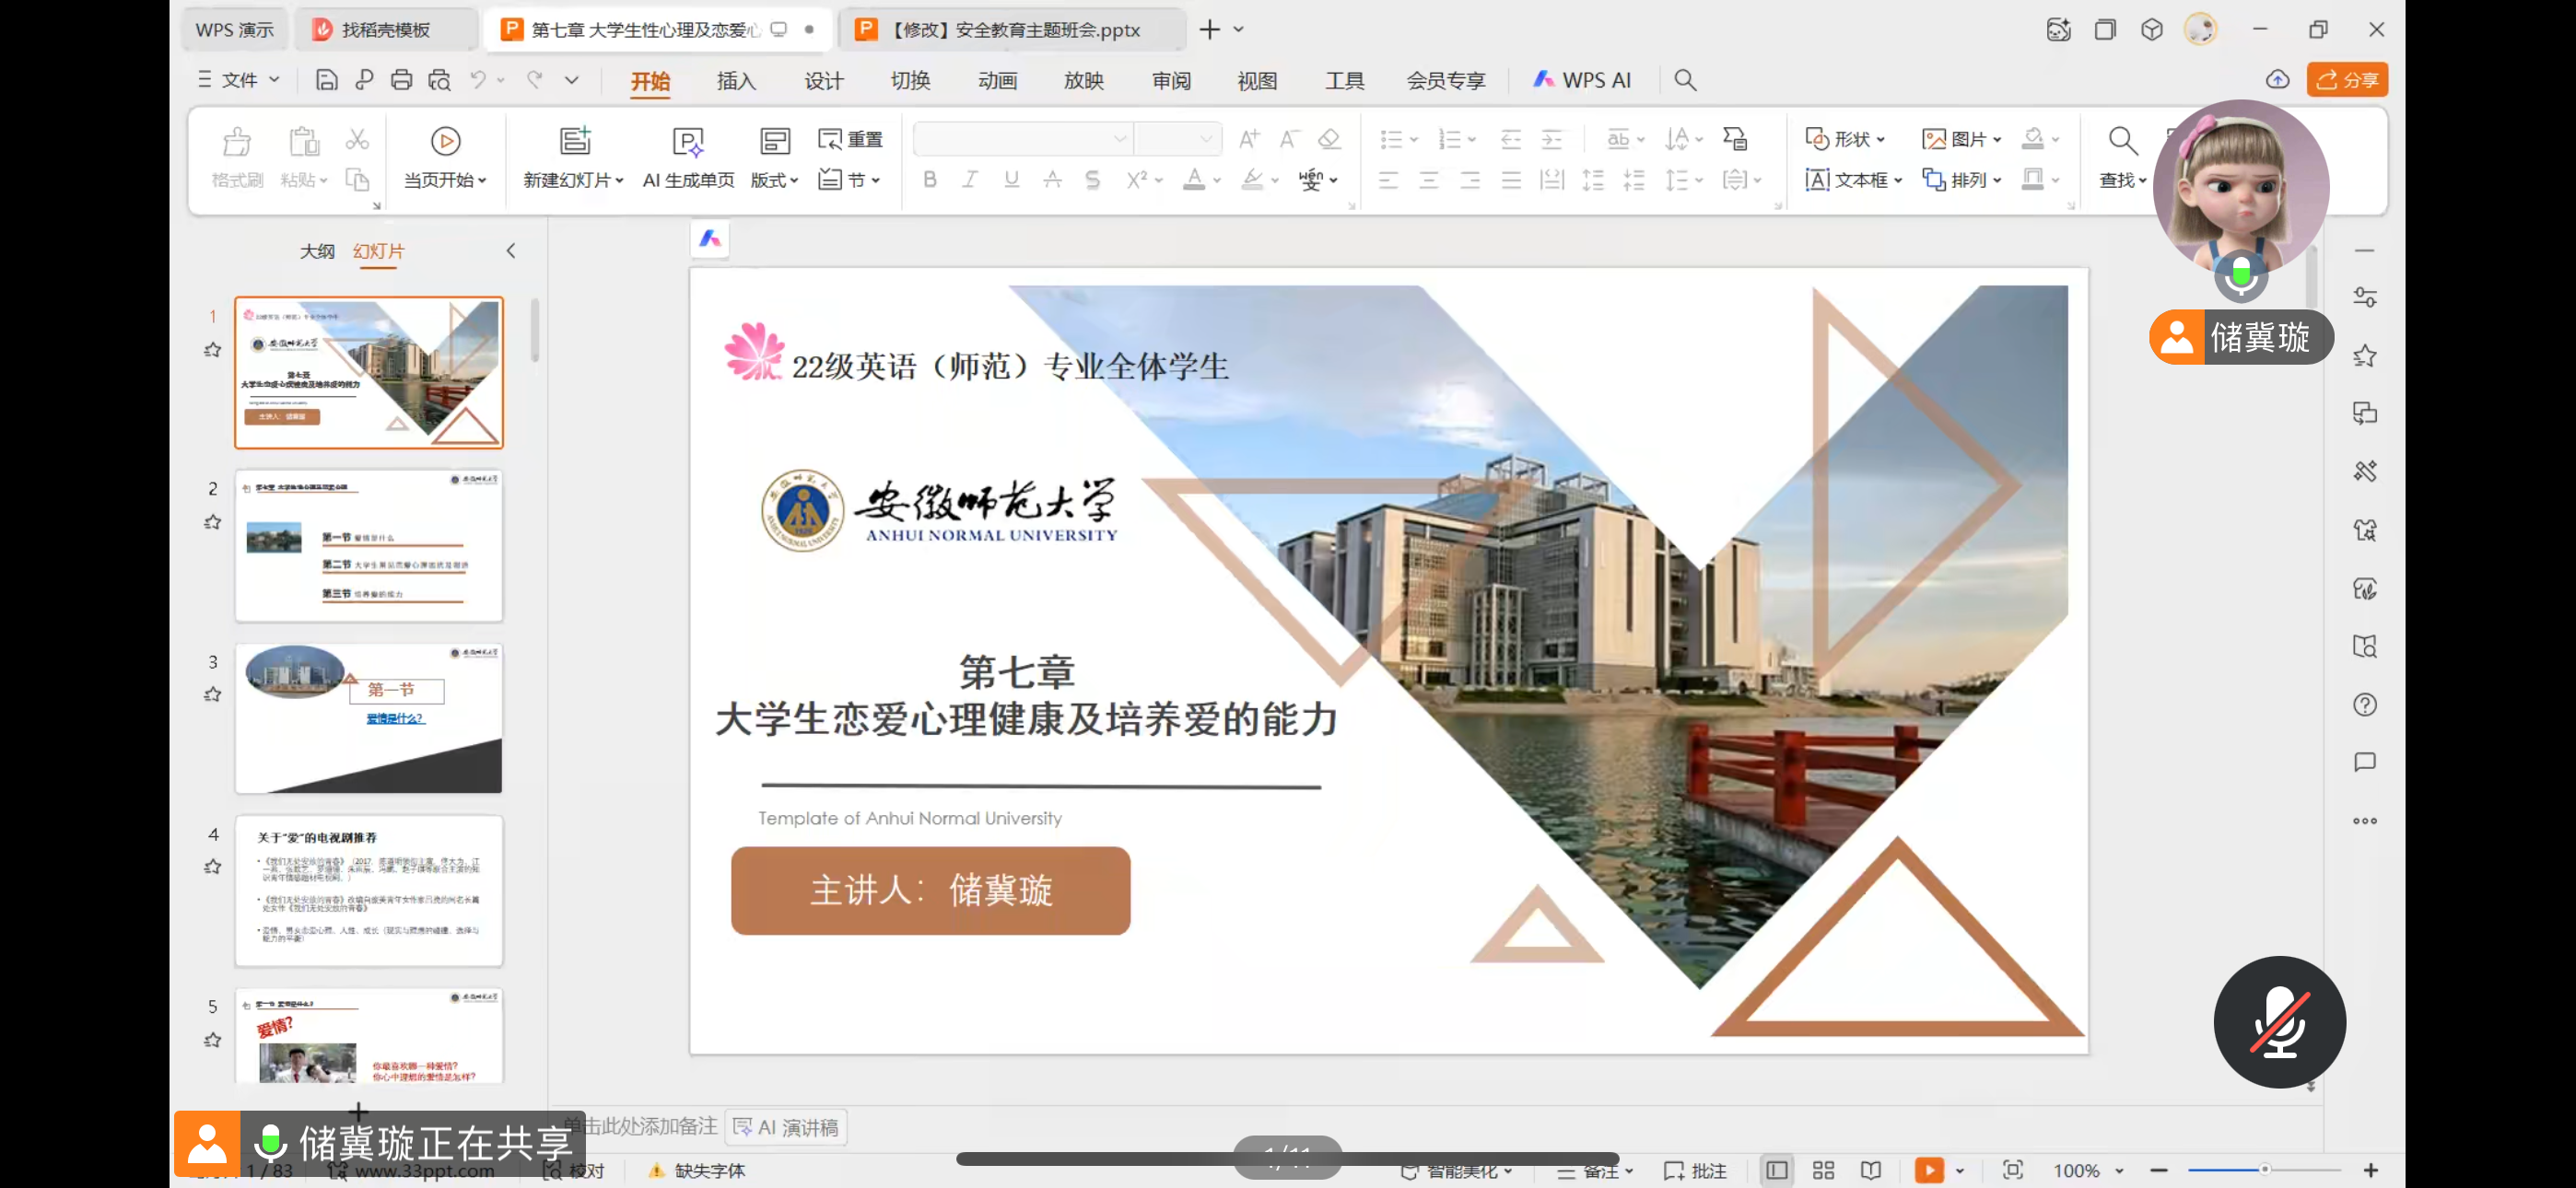Image resolution: width=2576 pixels, height=1188 pixels.
Task: Open the font name combo box
Action: point(1022,139)
